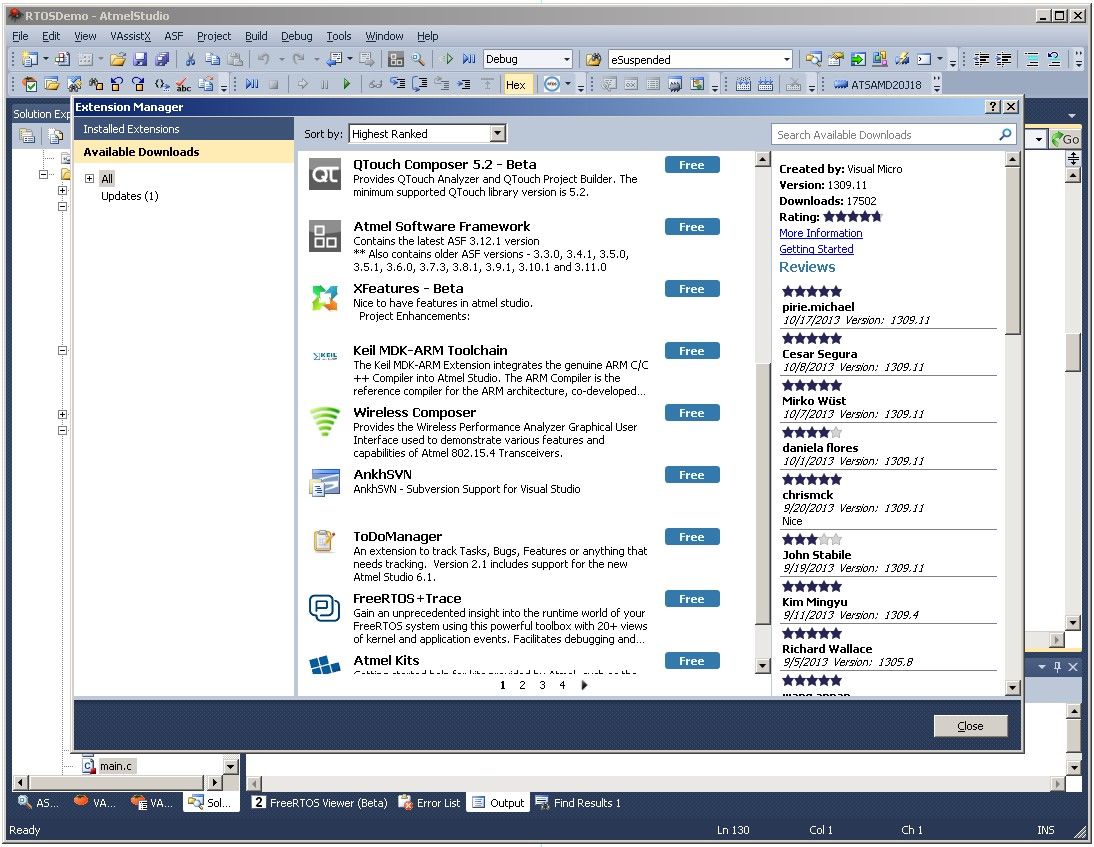The width and height of the screenshot is (1094, 847).
Task: Switch to the Find Results 1 tab
Action: (x=578, y=802)
